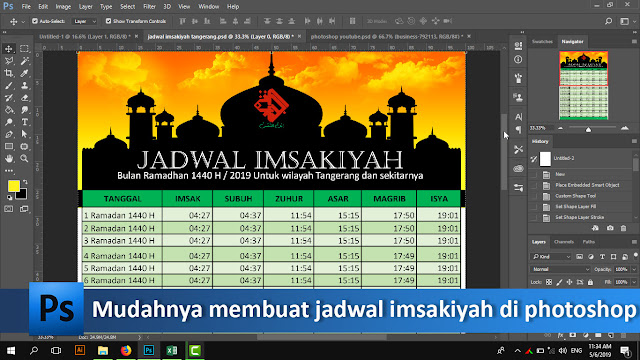Click the yellow foreground color swatch
Screen dimensions: 640x360
pyautogui.click(x=13, y=186)
